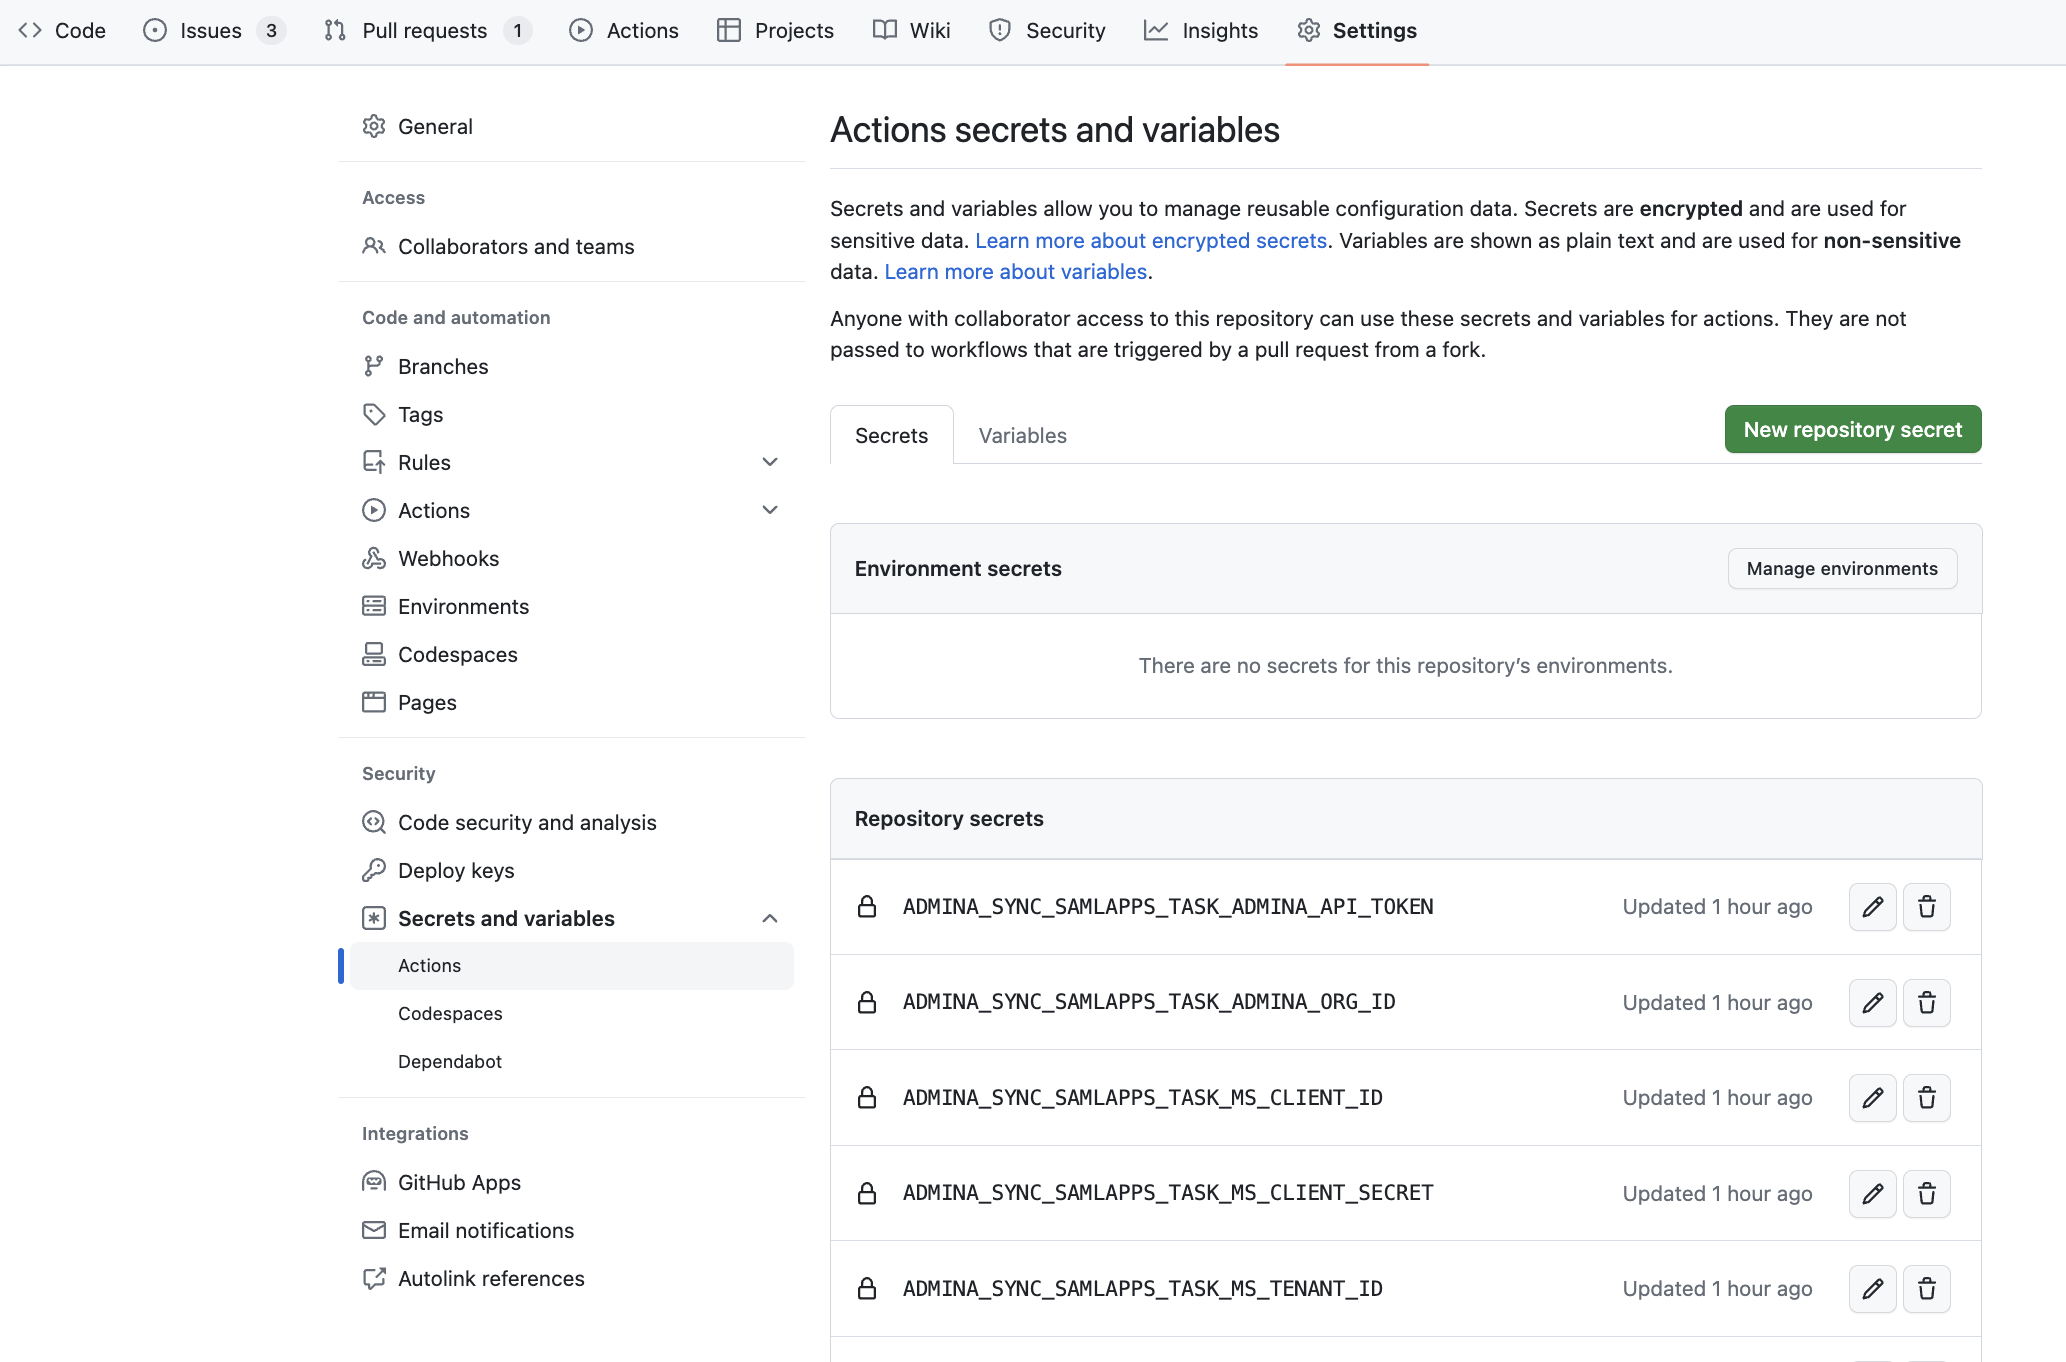Delete the ADMINA_ORG_ID secret via trash icon
Viewport: 2066px width, 1362px height.
click(x=1926, y=1002)
